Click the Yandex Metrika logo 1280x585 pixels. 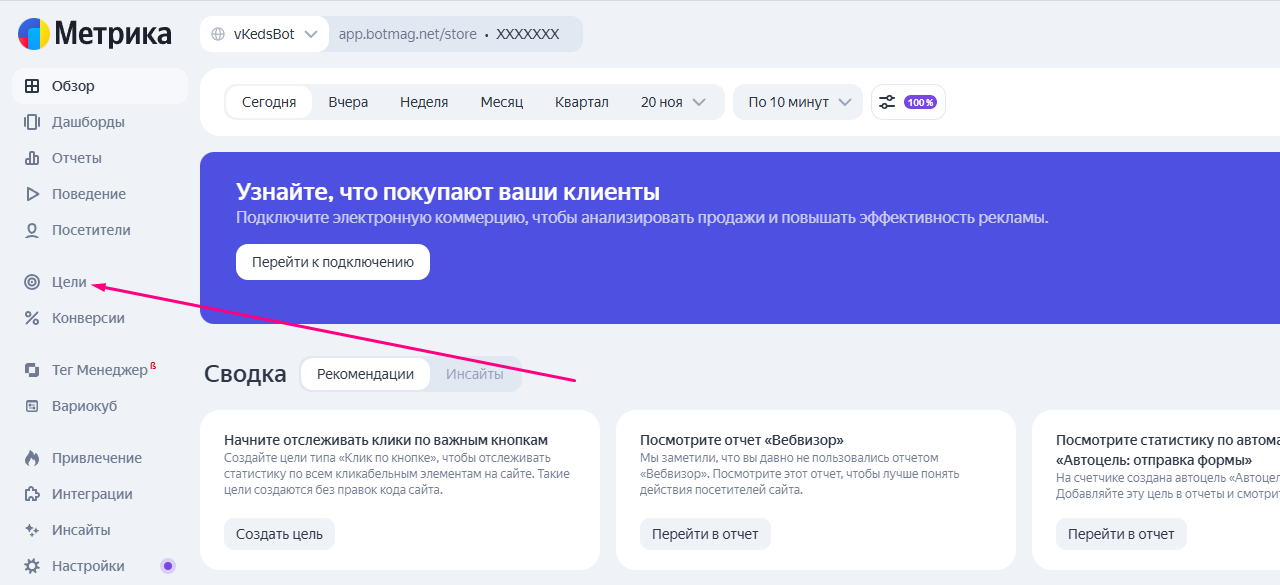pos(94,34)
